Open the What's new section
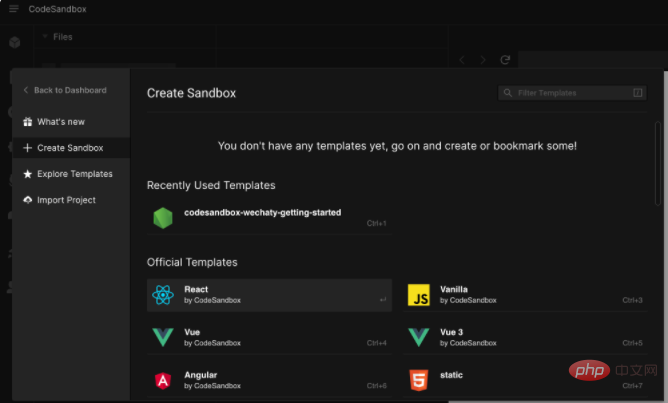Image resolution: width=668 pixels, height=403 pixels. (61, 122)
